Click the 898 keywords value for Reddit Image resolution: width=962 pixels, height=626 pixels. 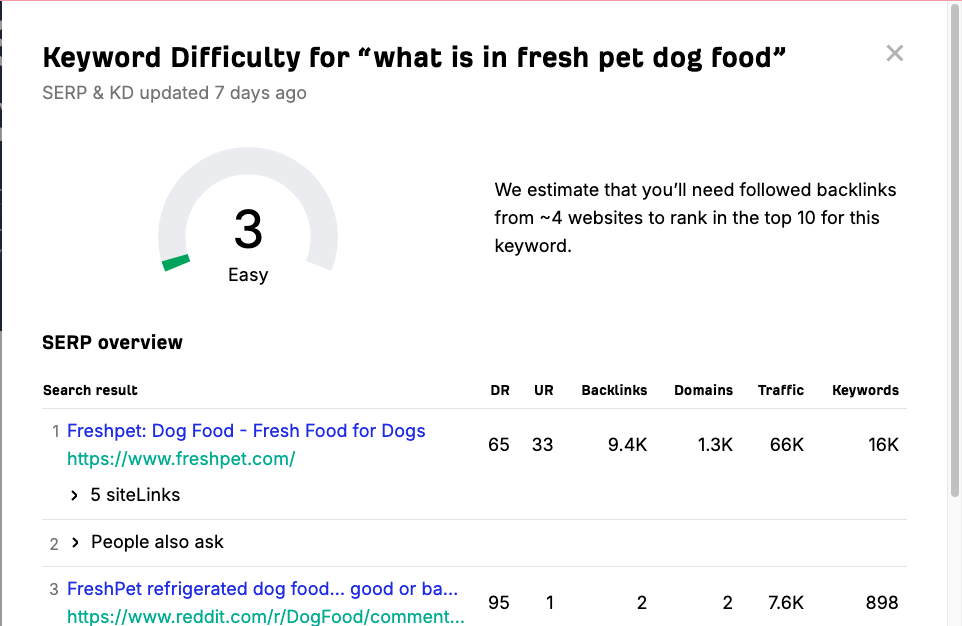[881, 602]
